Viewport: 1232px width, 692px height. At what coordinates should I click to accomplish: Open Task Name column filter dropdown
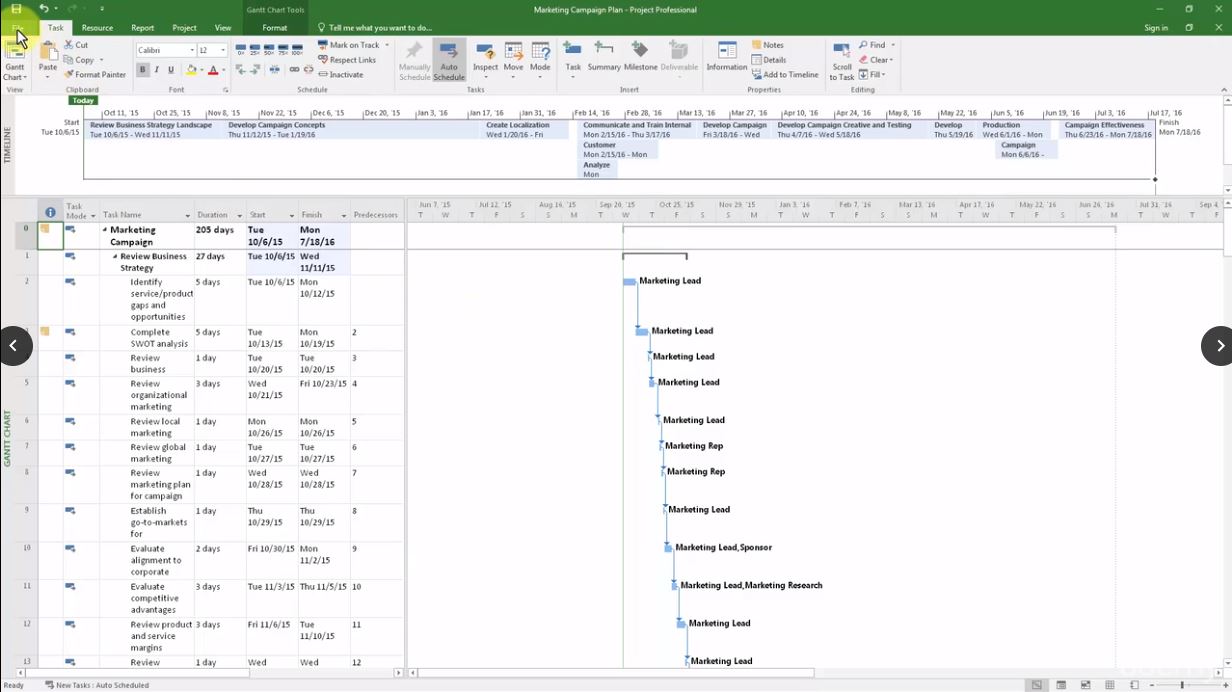click(187, 216)
